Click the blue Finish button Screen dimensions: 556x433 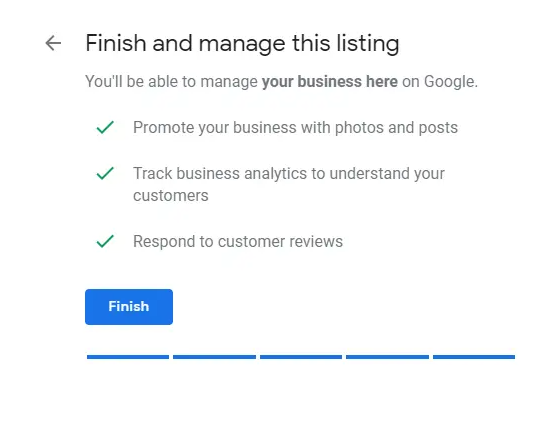coord(129,307)
